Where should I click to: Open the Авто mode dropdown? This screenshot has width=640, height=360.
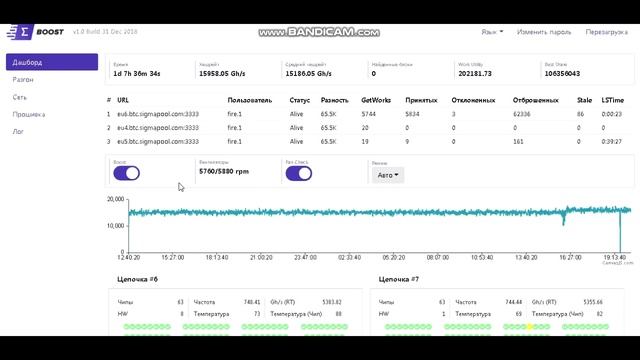pos(388,175)
